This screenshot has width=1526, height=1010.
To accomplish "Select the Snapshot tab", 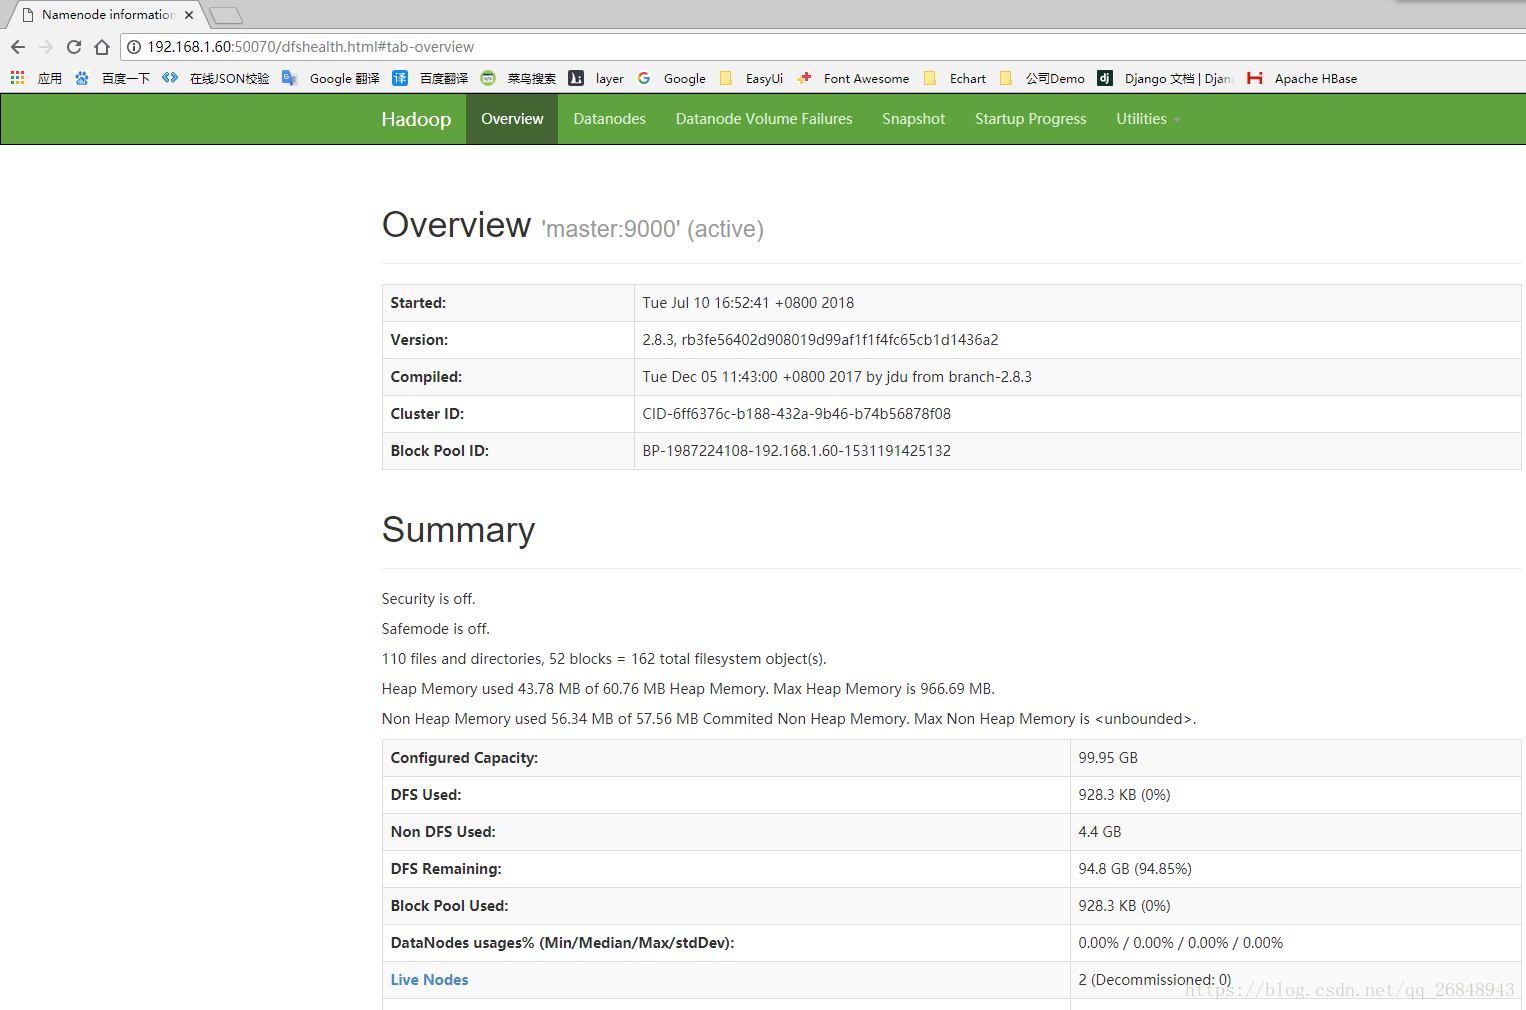I will point(913,119).
